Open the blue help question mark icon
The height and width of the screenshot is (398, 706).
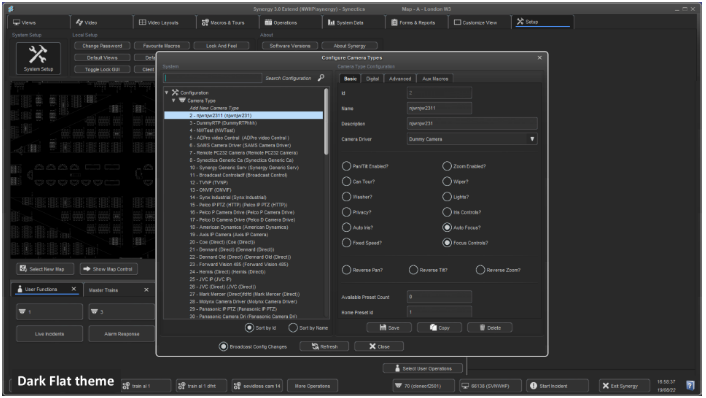pyautogui.click(x=690, y=385)
